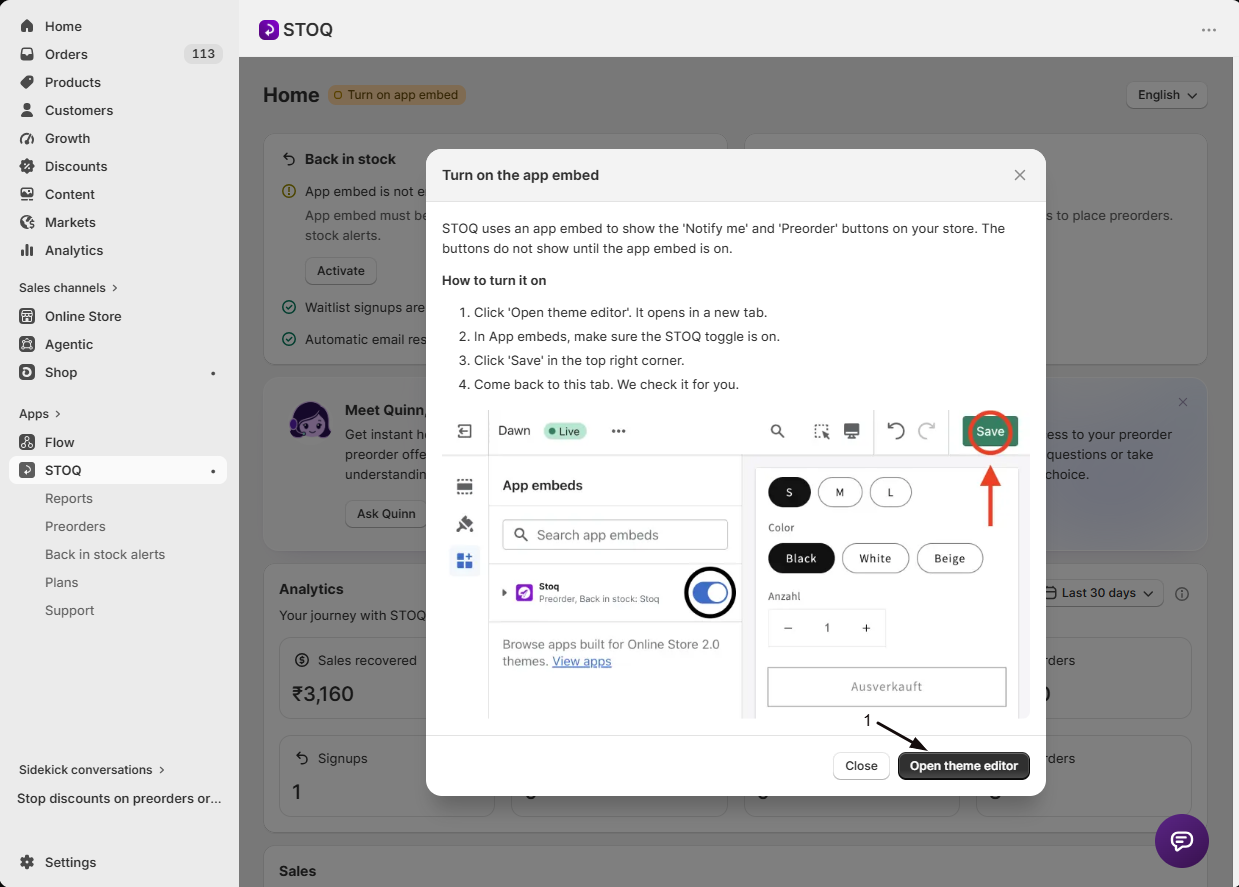
Task: Open the three-dot menu at top right
Action: pyautogui.click(x=1209, y=30)
